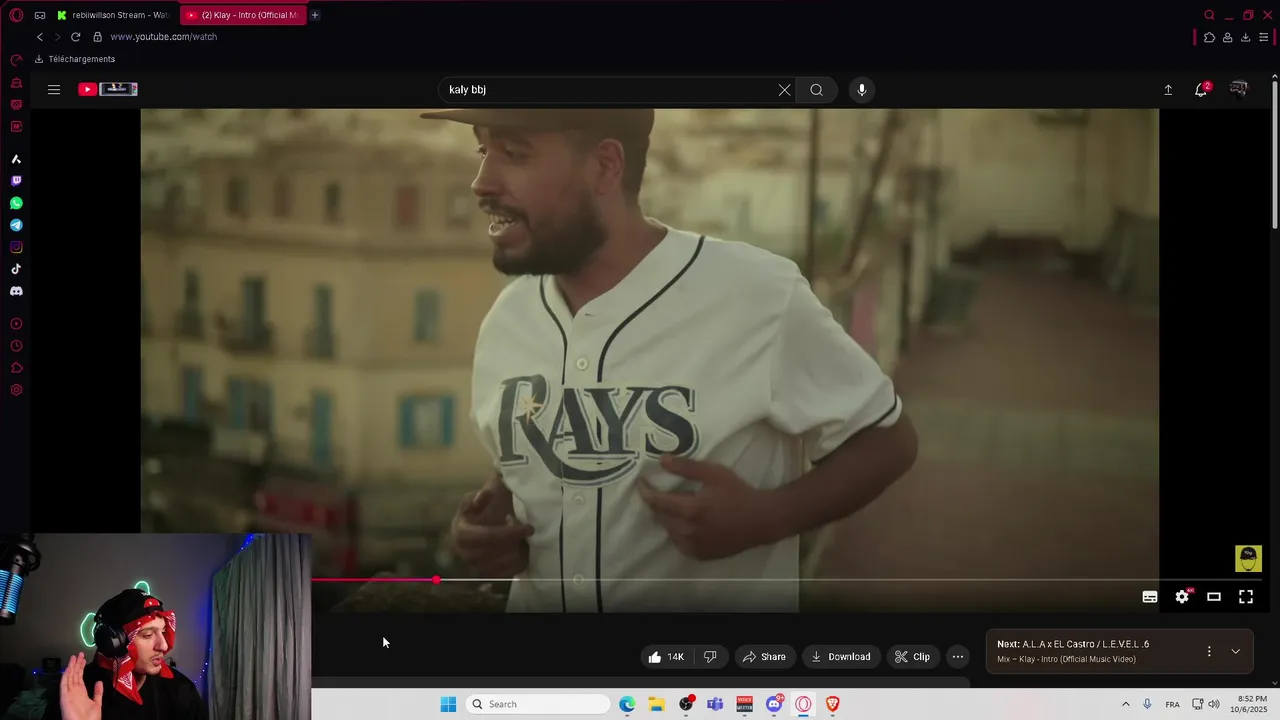Open sidebar settings gear at bottom
This screenshot has height=720, width=1280.
tap(16, 390)
